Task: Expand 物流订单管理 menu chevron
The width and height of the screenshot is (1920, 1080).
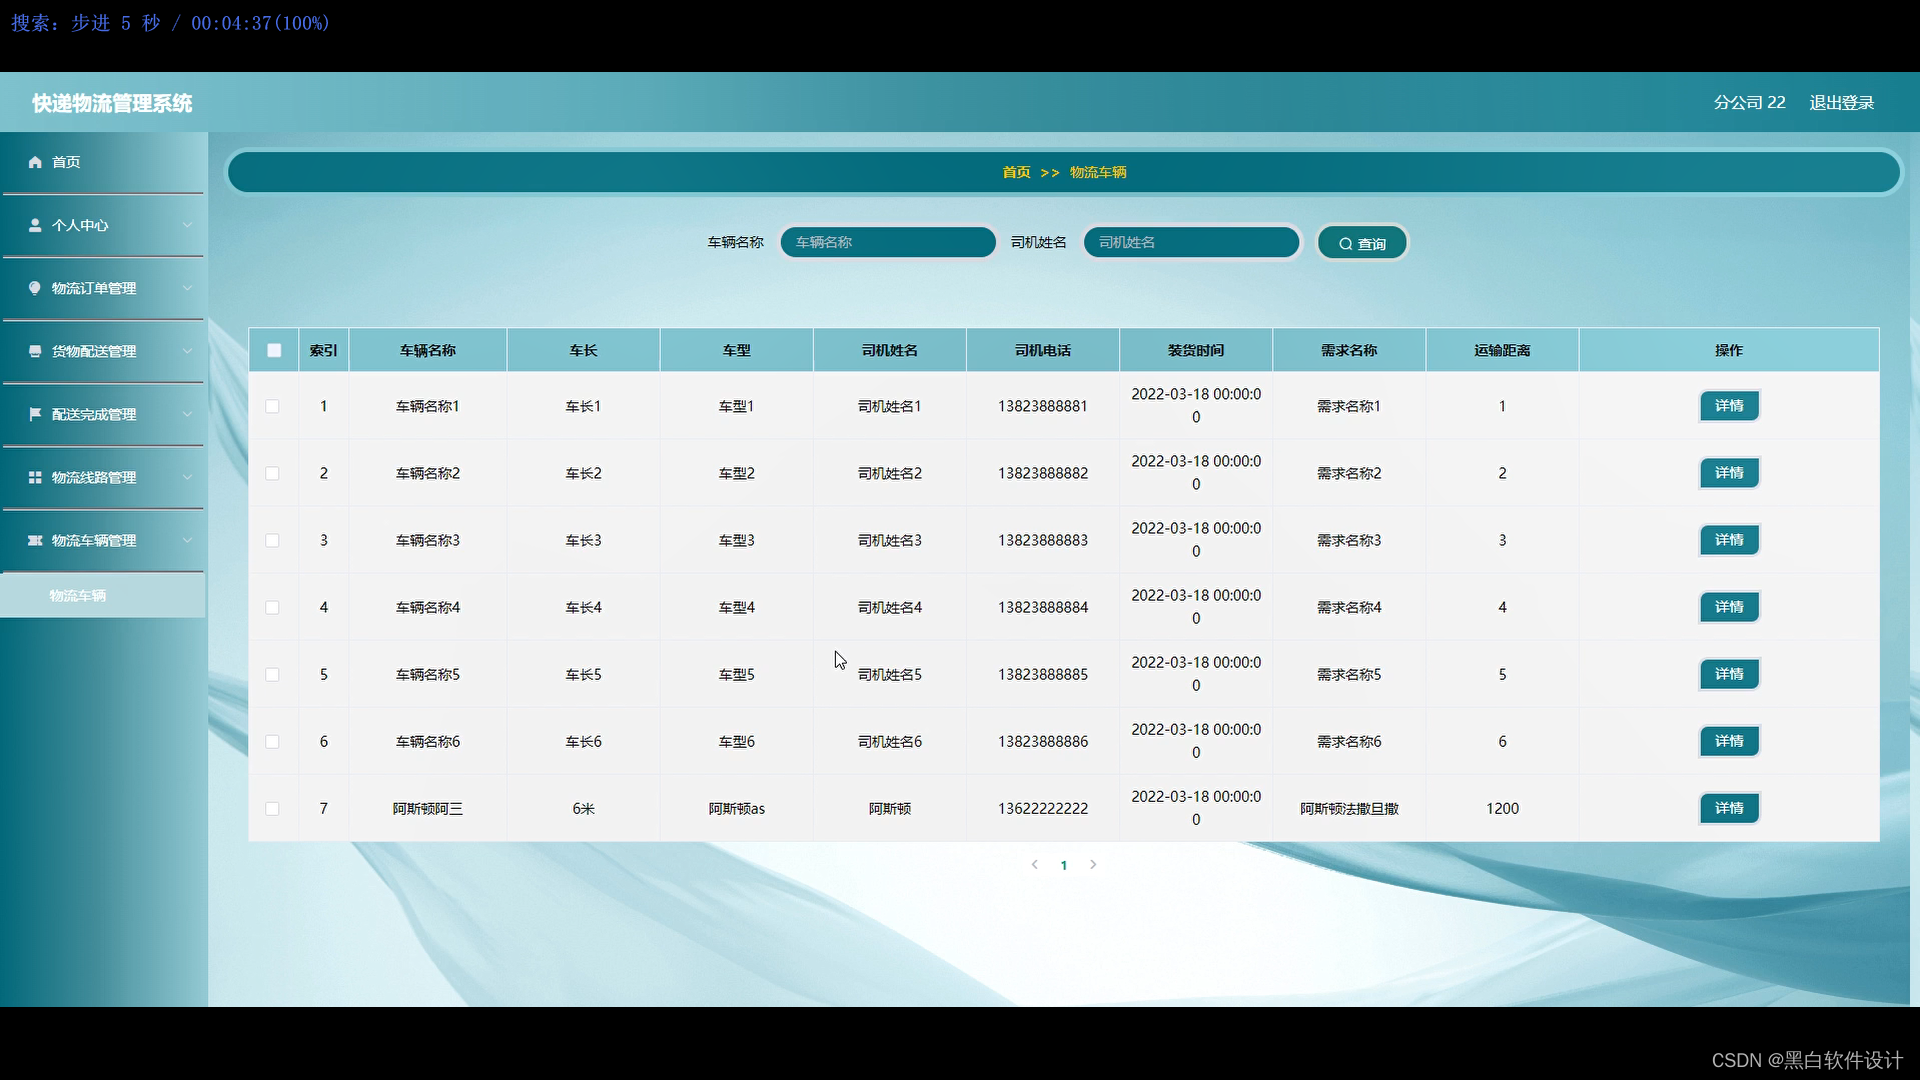Action: (187, 288)
